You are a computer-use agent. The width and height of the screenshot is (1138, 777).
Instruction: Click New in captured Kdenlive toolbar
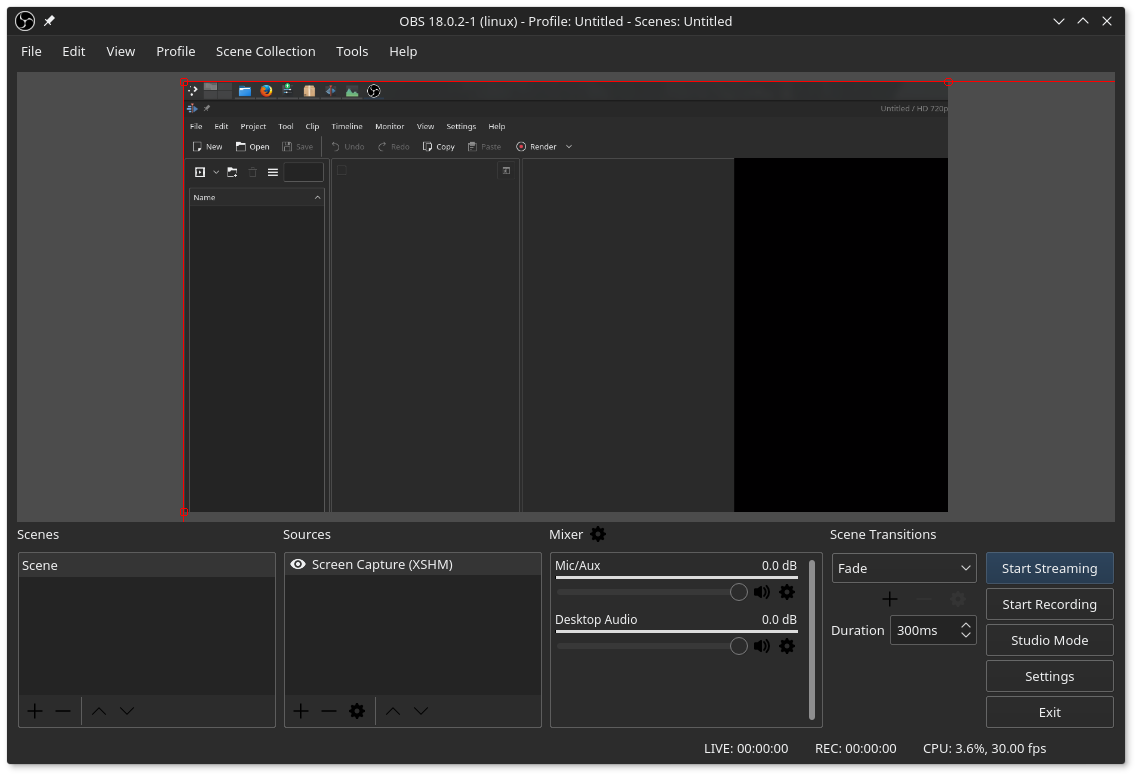coord(208,147)
